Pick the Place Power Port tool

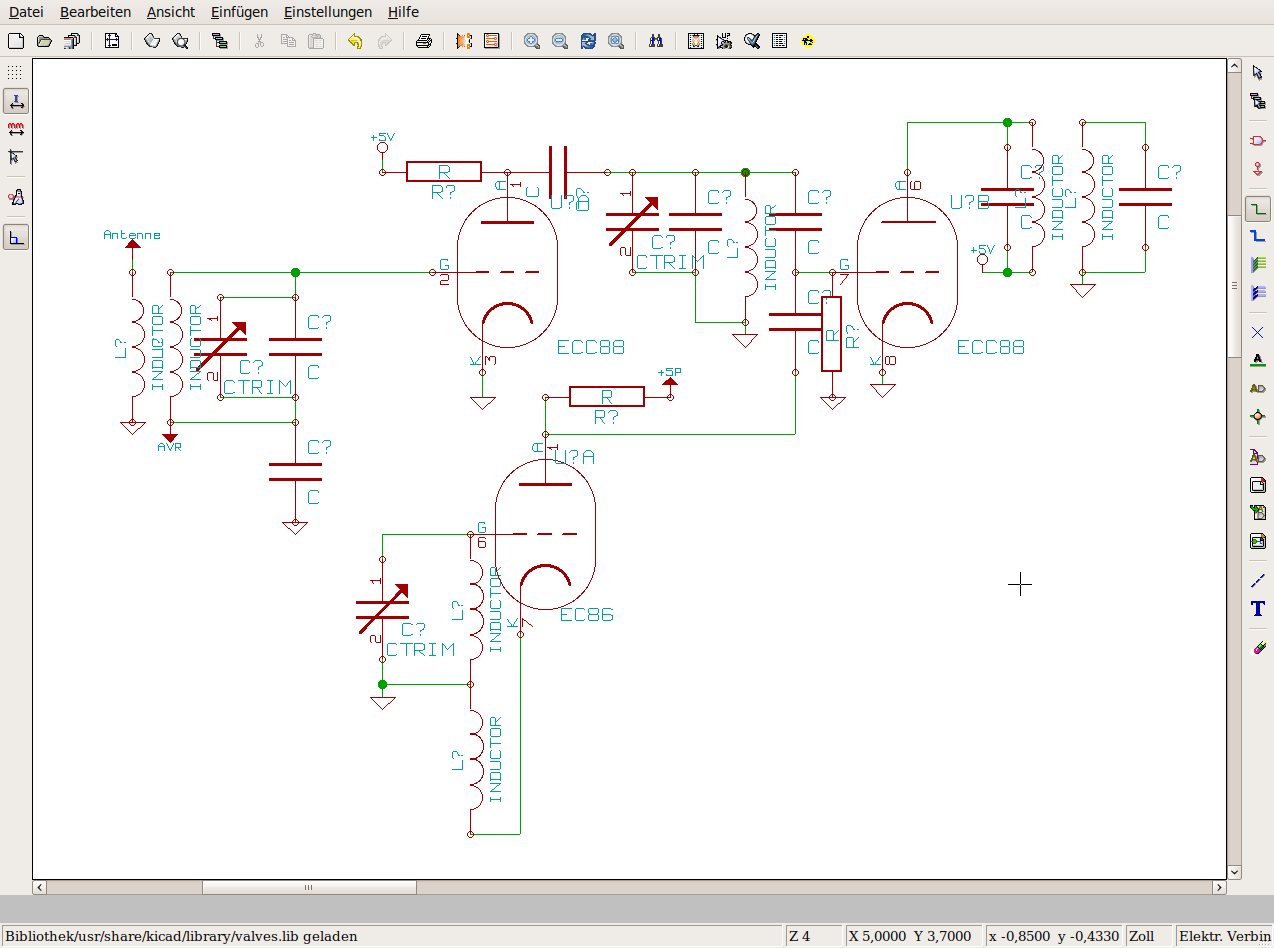coord(1258,168)
